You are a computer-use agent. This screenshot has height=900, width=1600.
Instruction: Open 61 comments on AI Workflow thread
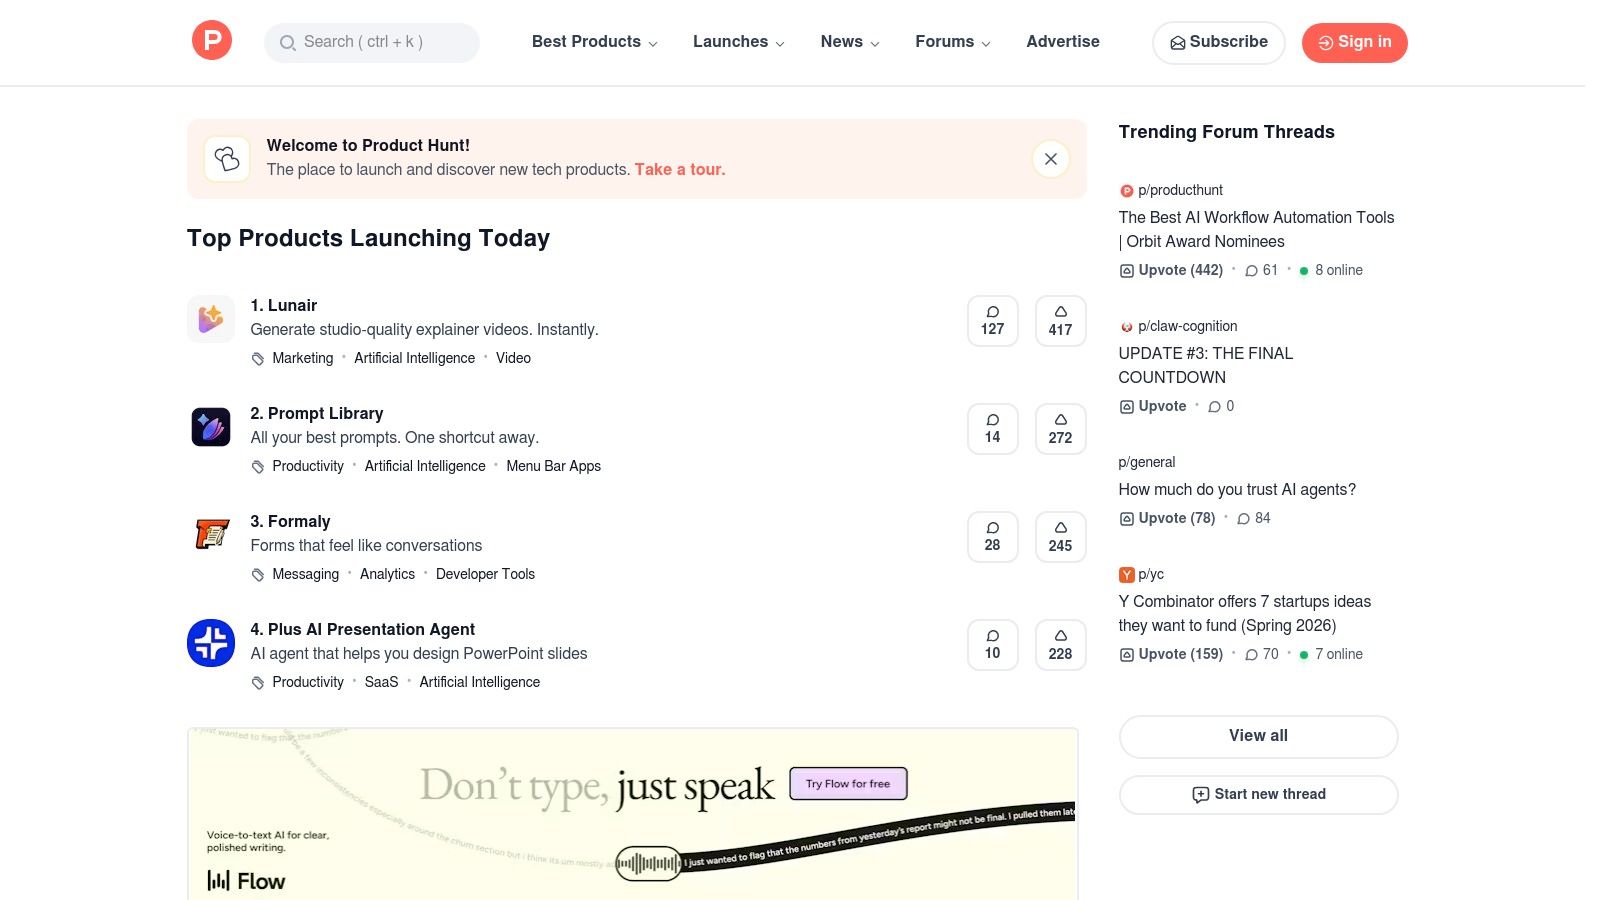pyautogui.click(x=1262, y=270)
